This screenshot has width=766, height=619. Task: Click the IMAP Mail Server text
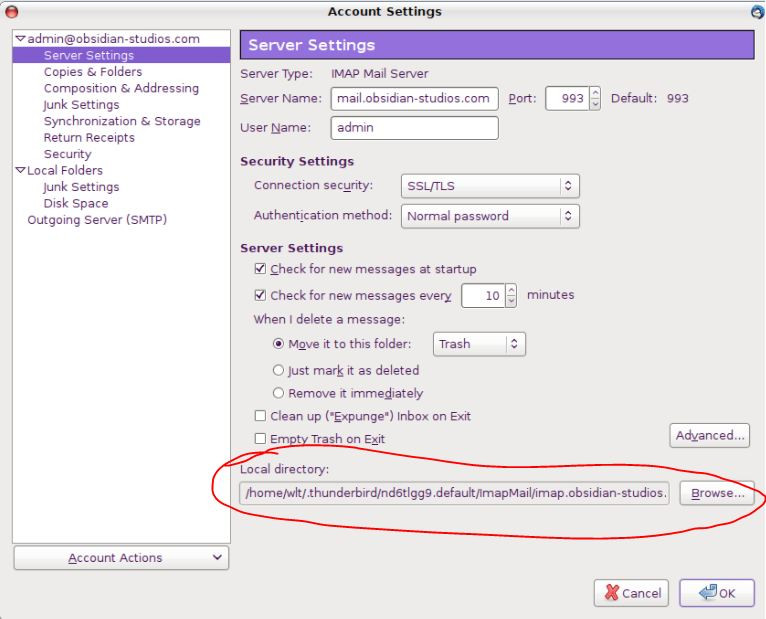pyautogui.click(x=380, y=74)
